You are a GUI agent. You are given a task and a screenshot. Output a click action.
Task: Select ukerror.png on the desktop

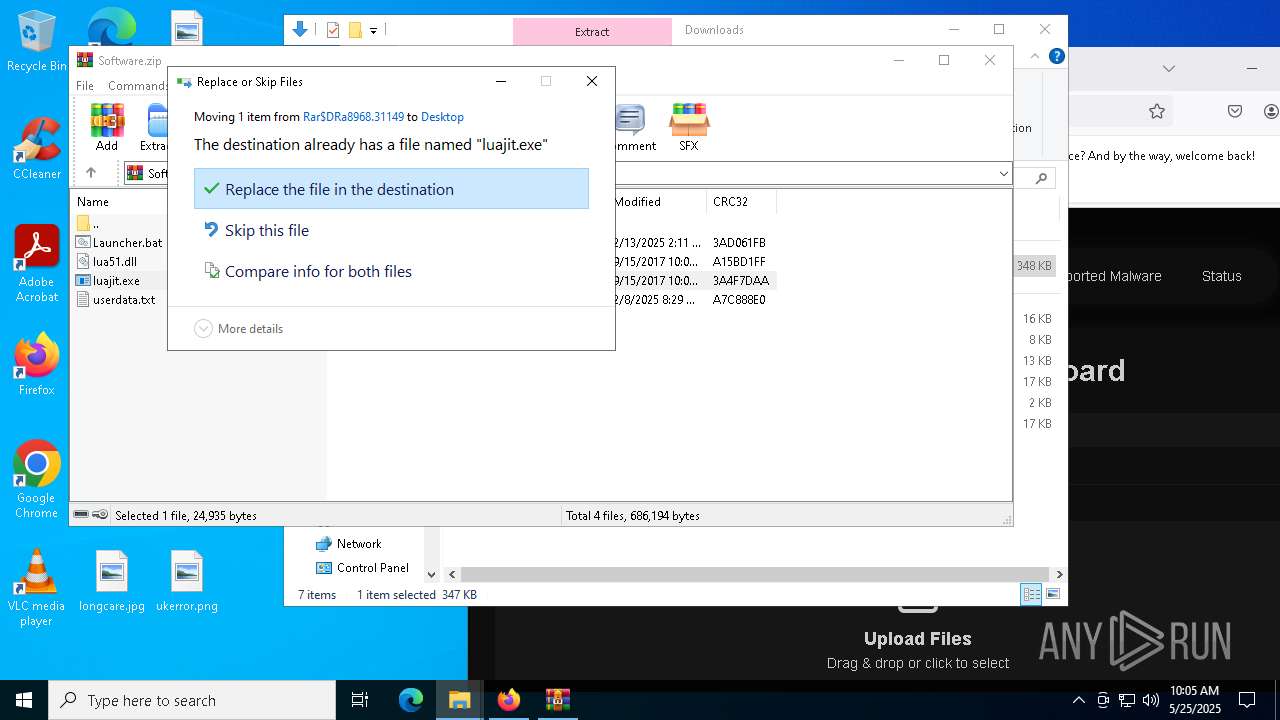point(187,581)
